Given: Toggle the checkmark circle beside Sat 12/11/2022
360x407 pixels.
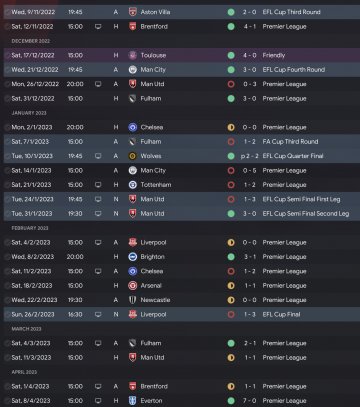Looking at the screenshot, I should click(7, 26).
